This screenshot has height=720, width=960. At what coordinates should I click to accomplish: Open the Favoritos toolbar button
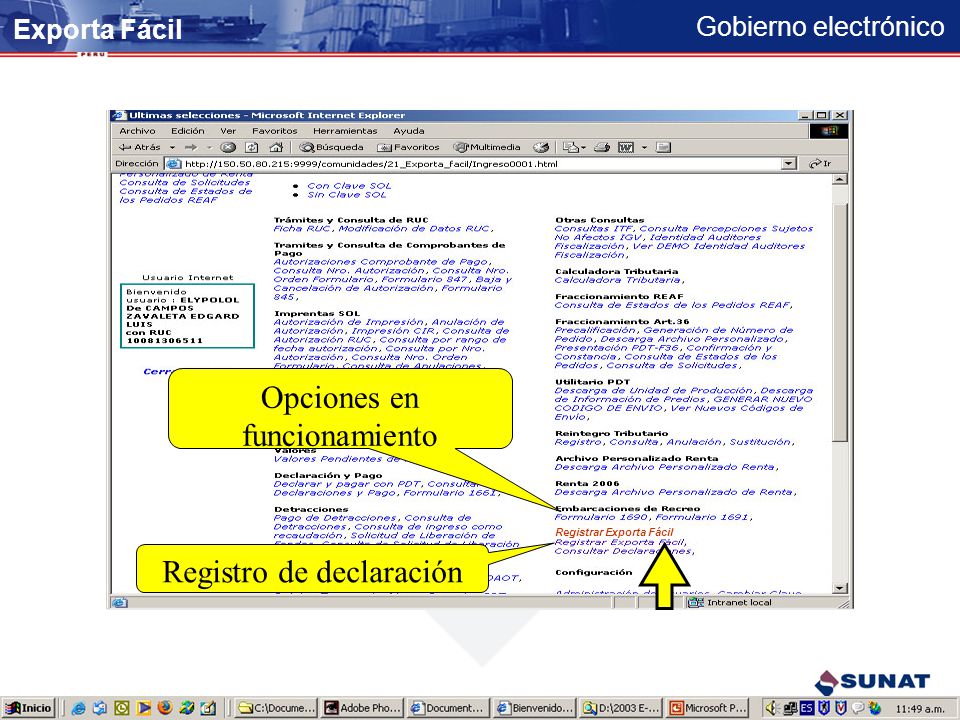coord(408,148)
